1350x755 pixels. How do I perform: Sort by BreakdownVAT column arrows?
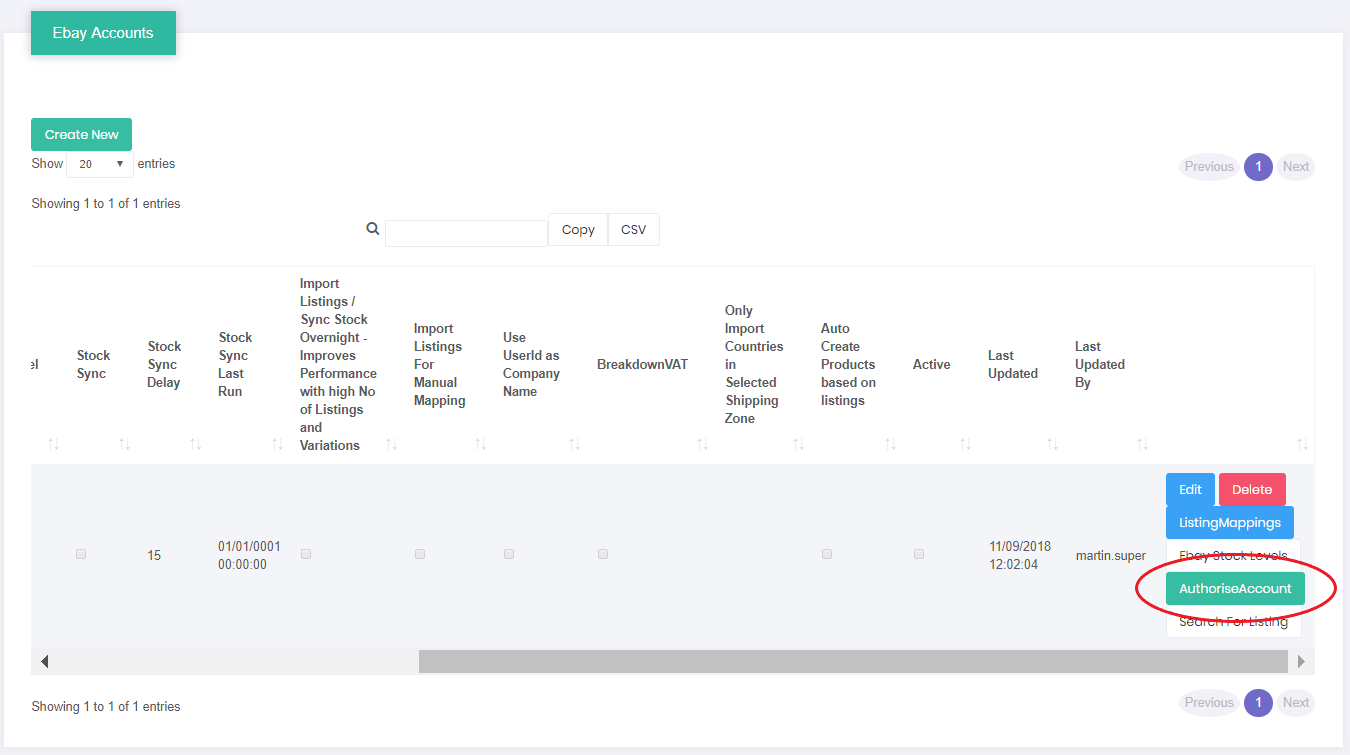click(703, 443)
